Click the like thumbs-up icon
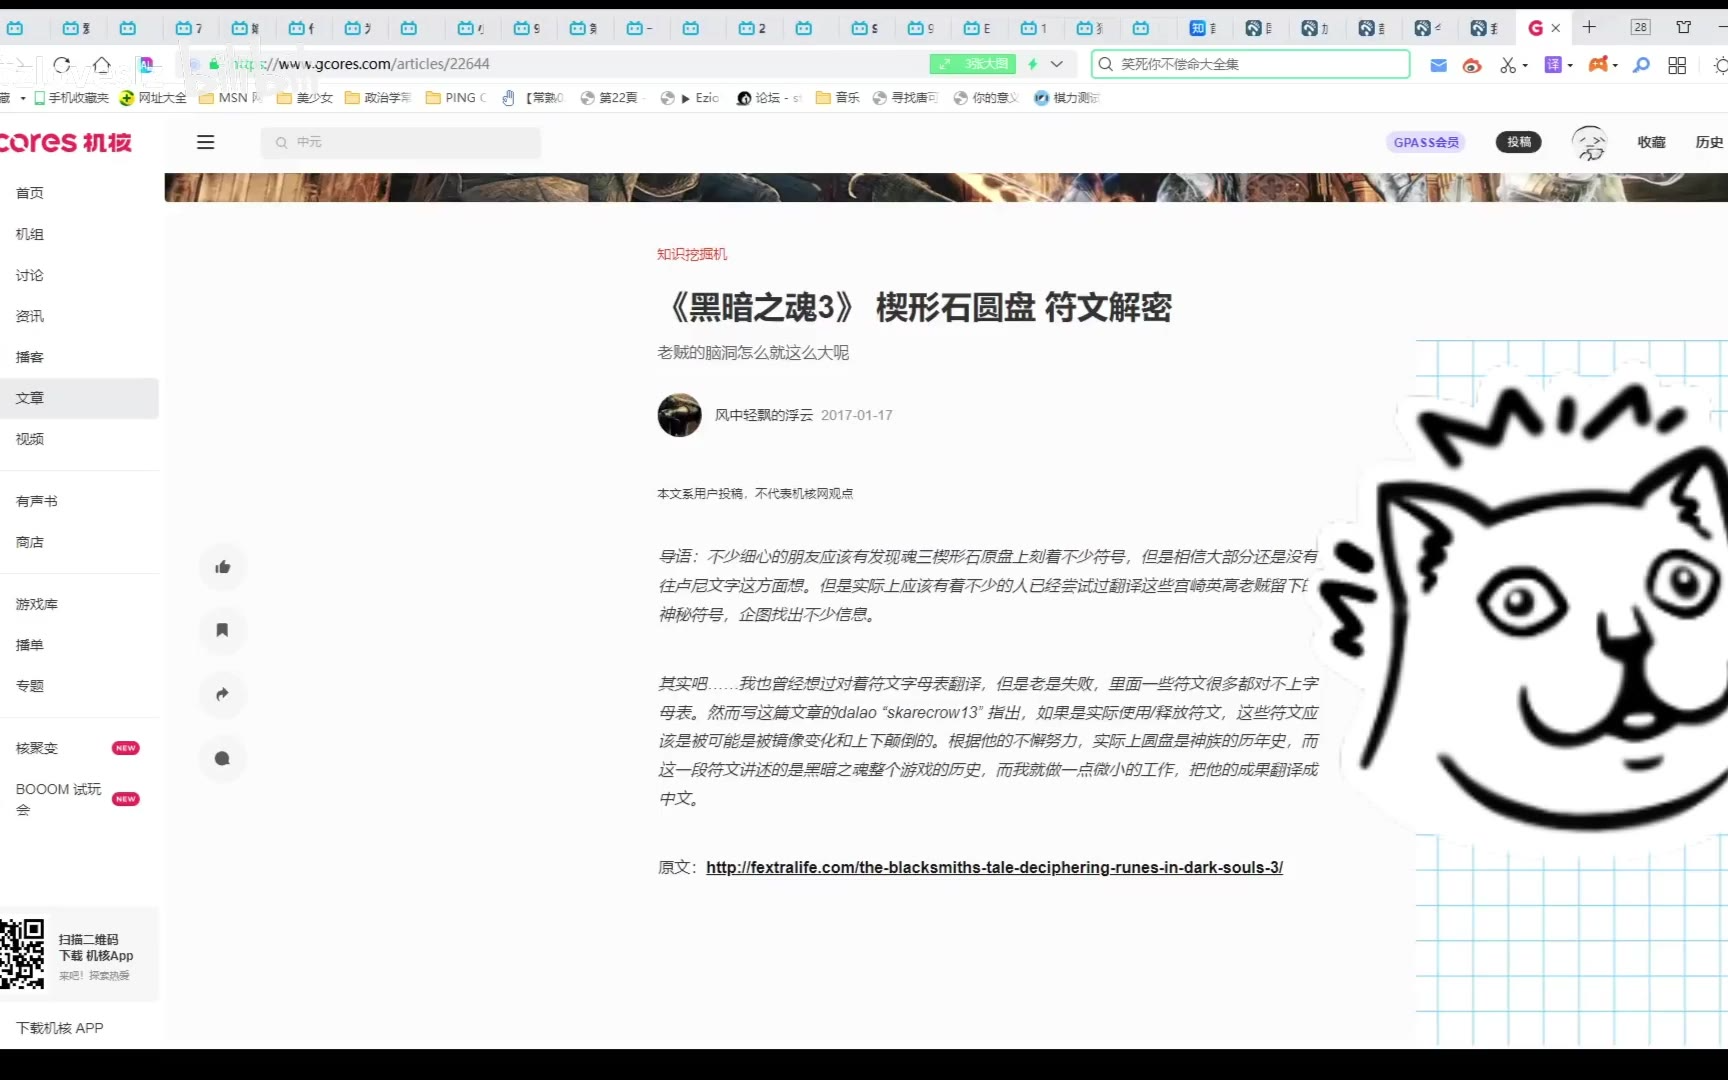The image size is (1728, 1080). pos(222,567)
